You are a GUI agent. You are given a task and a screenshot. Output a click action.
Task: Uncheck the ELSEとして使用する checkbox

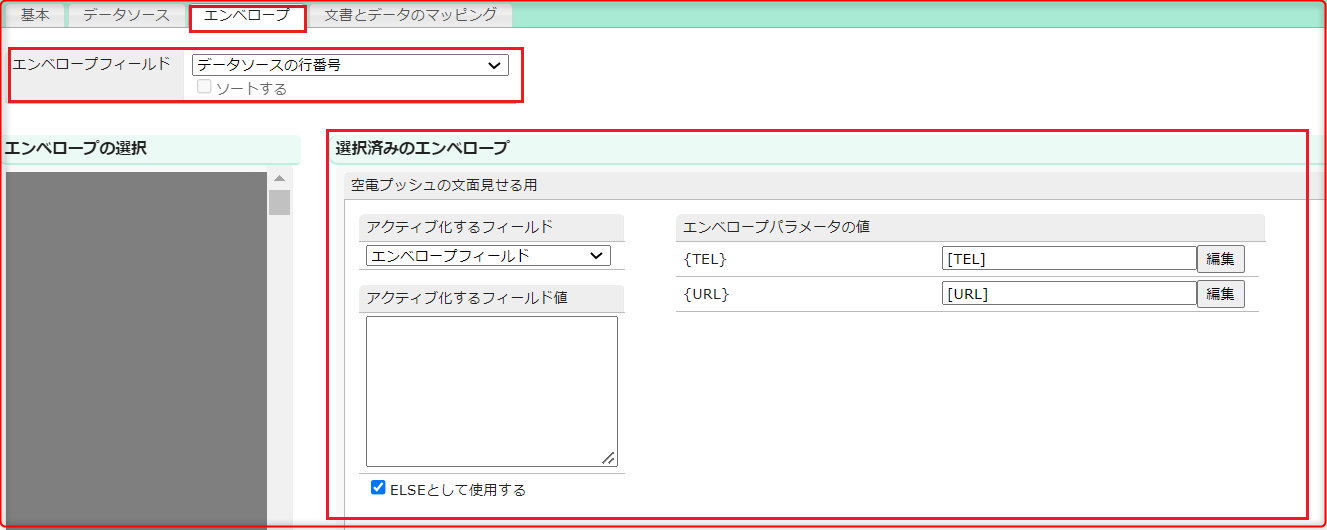click(378, 488)
